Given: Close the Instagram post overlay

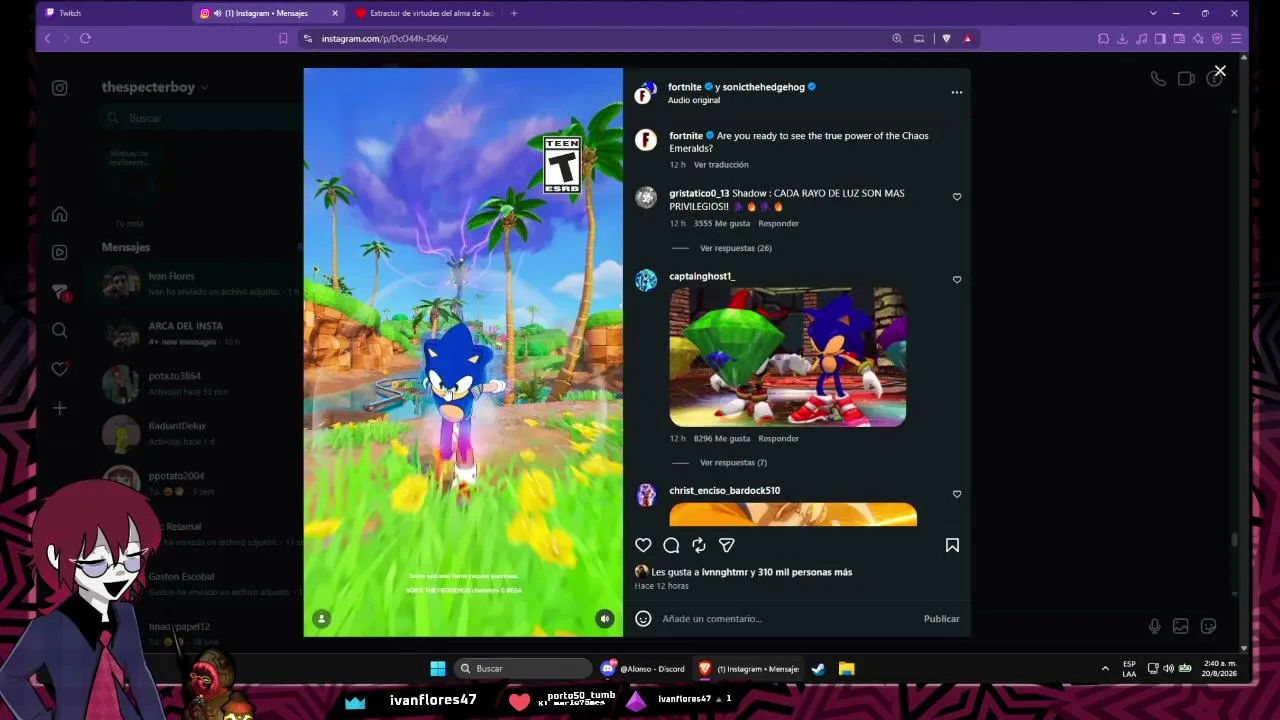Looking at the screenshot, I should (x=1220, y=71).
